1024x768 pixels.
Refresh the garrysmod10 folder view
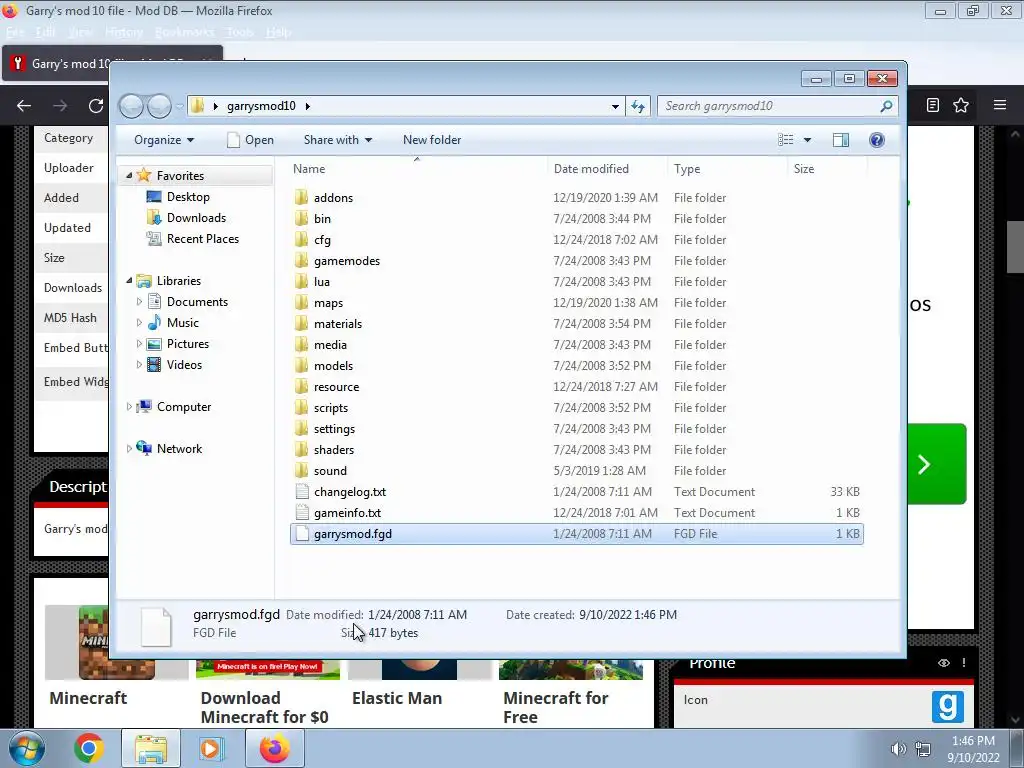tap(638, 106)
